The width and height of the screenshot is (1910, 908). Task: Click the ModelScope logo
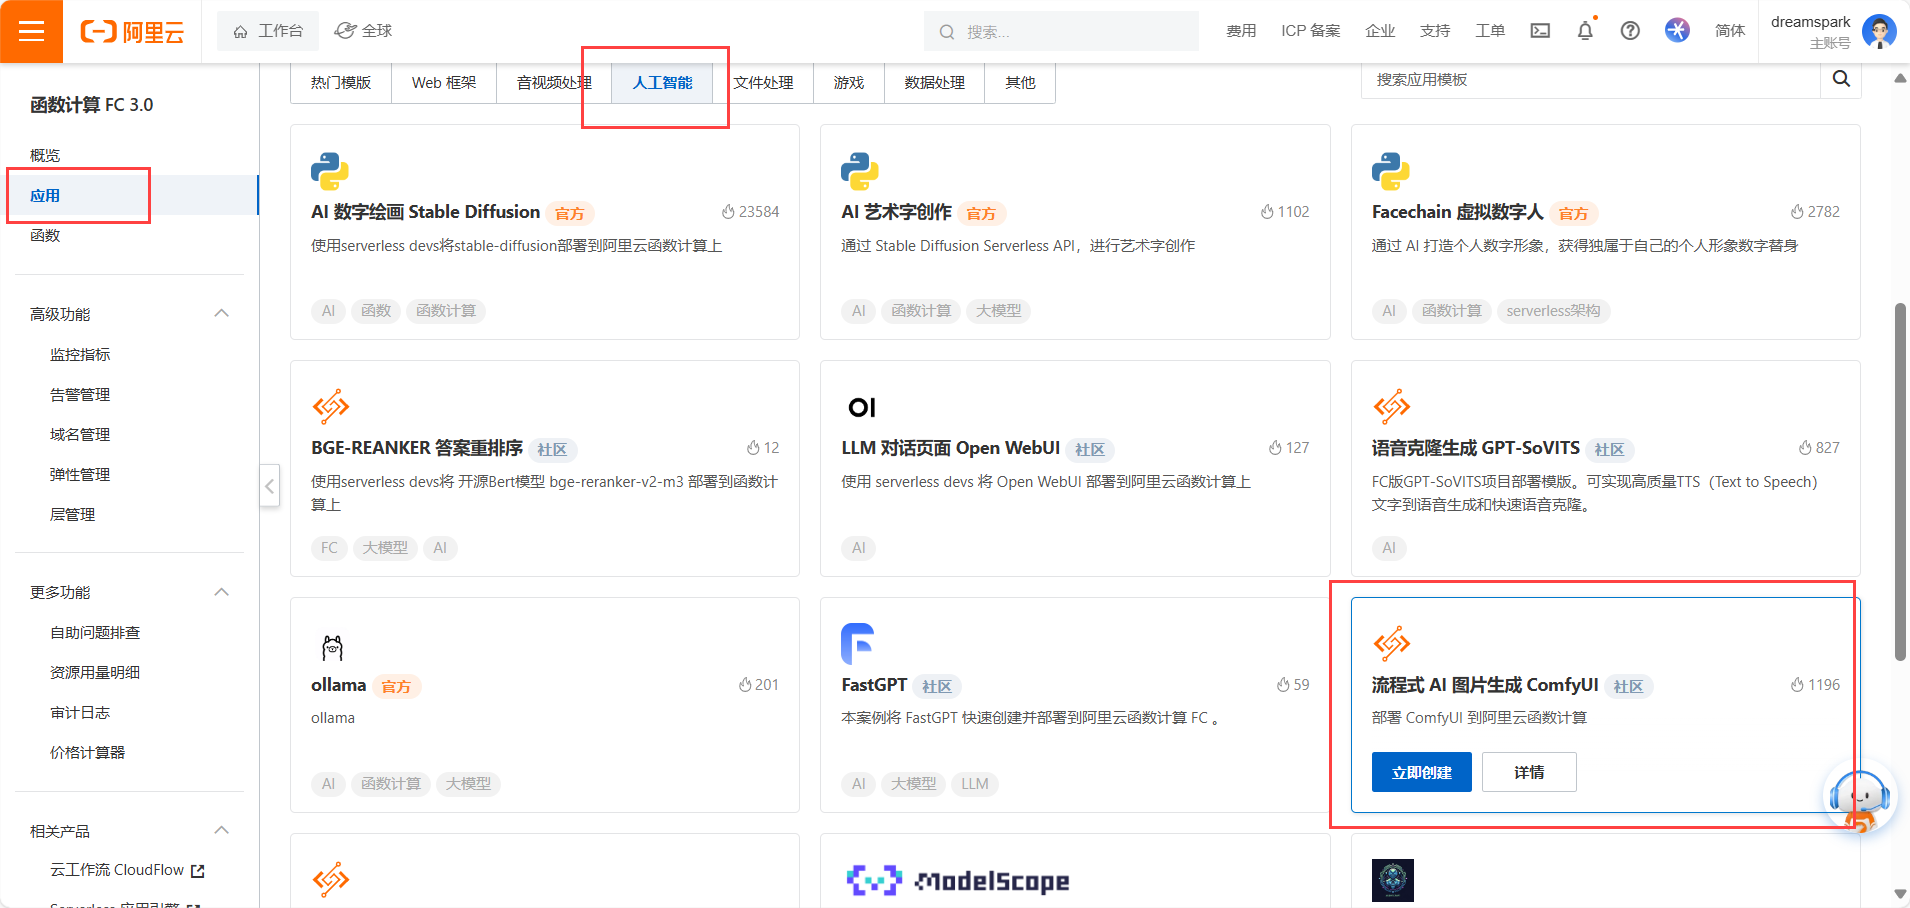tap(957, 881)
